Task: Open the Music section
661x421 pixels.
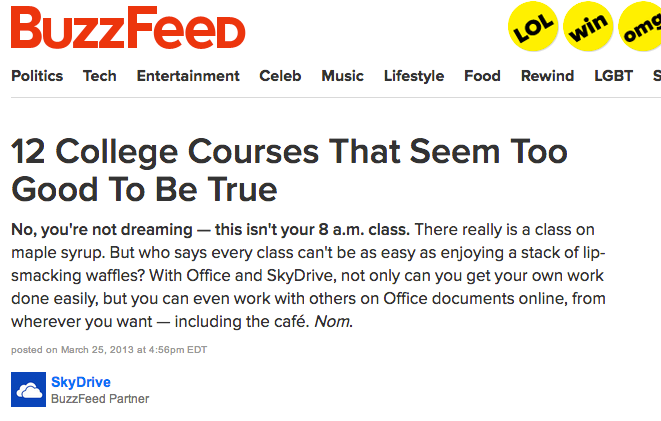Action: click(x=342, y=76)
